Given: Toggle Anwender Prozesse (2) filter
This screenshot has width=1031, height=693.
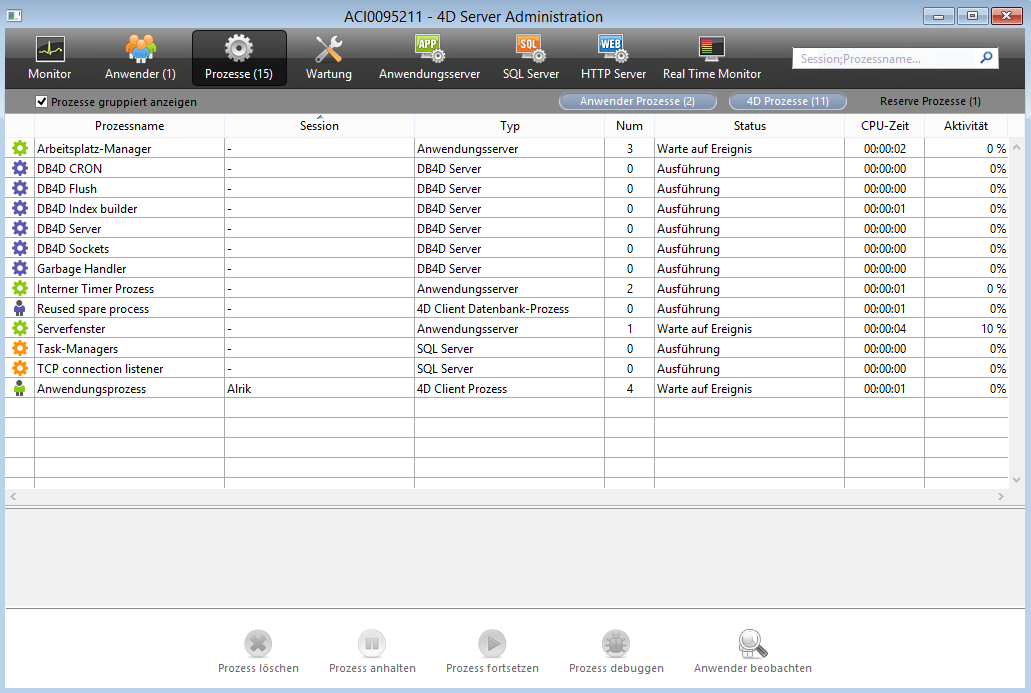Looking at the screenshot, I should click(x=637, y=102).
